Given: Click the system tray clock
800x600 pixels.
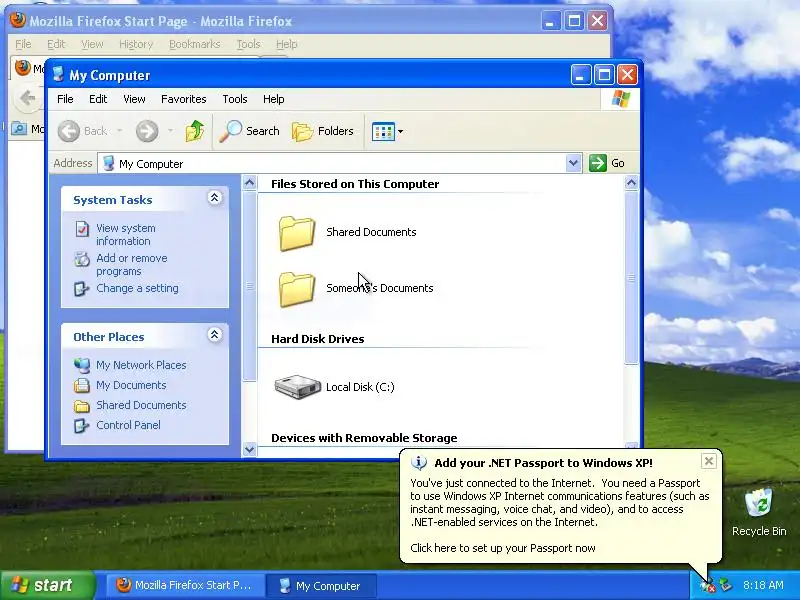Looking at the screenshot, I should point(763,585).
